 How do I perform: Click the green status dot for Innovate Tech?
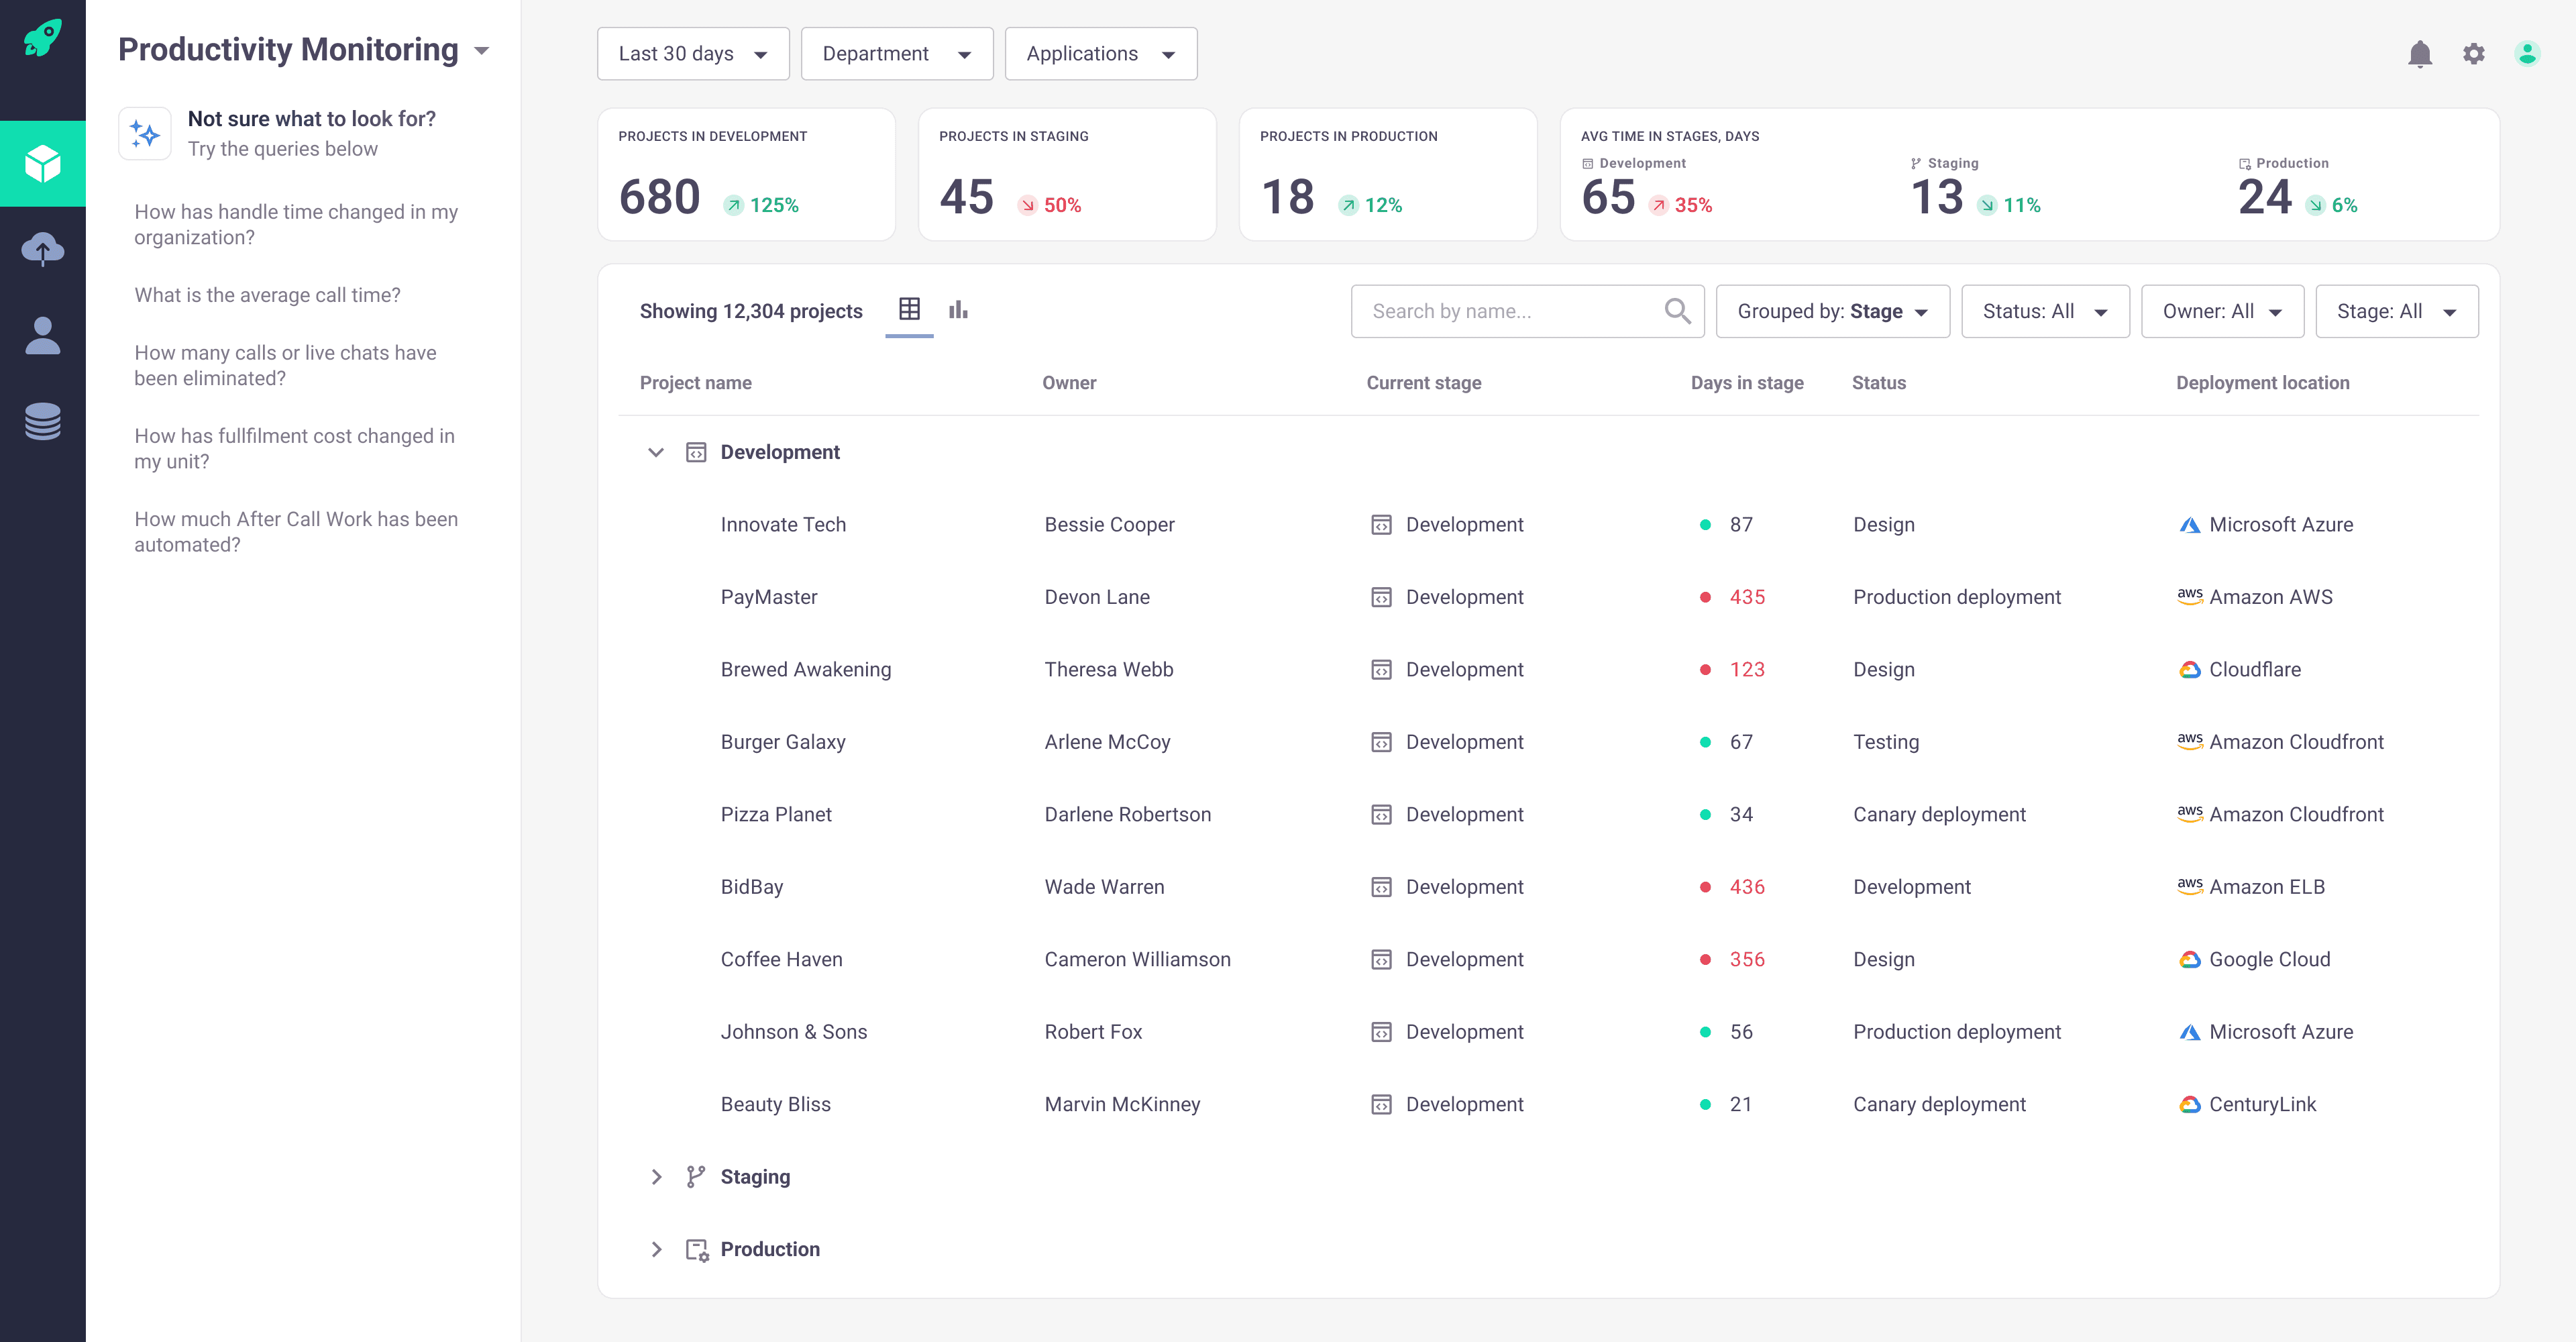click(x=1705, y=524)
